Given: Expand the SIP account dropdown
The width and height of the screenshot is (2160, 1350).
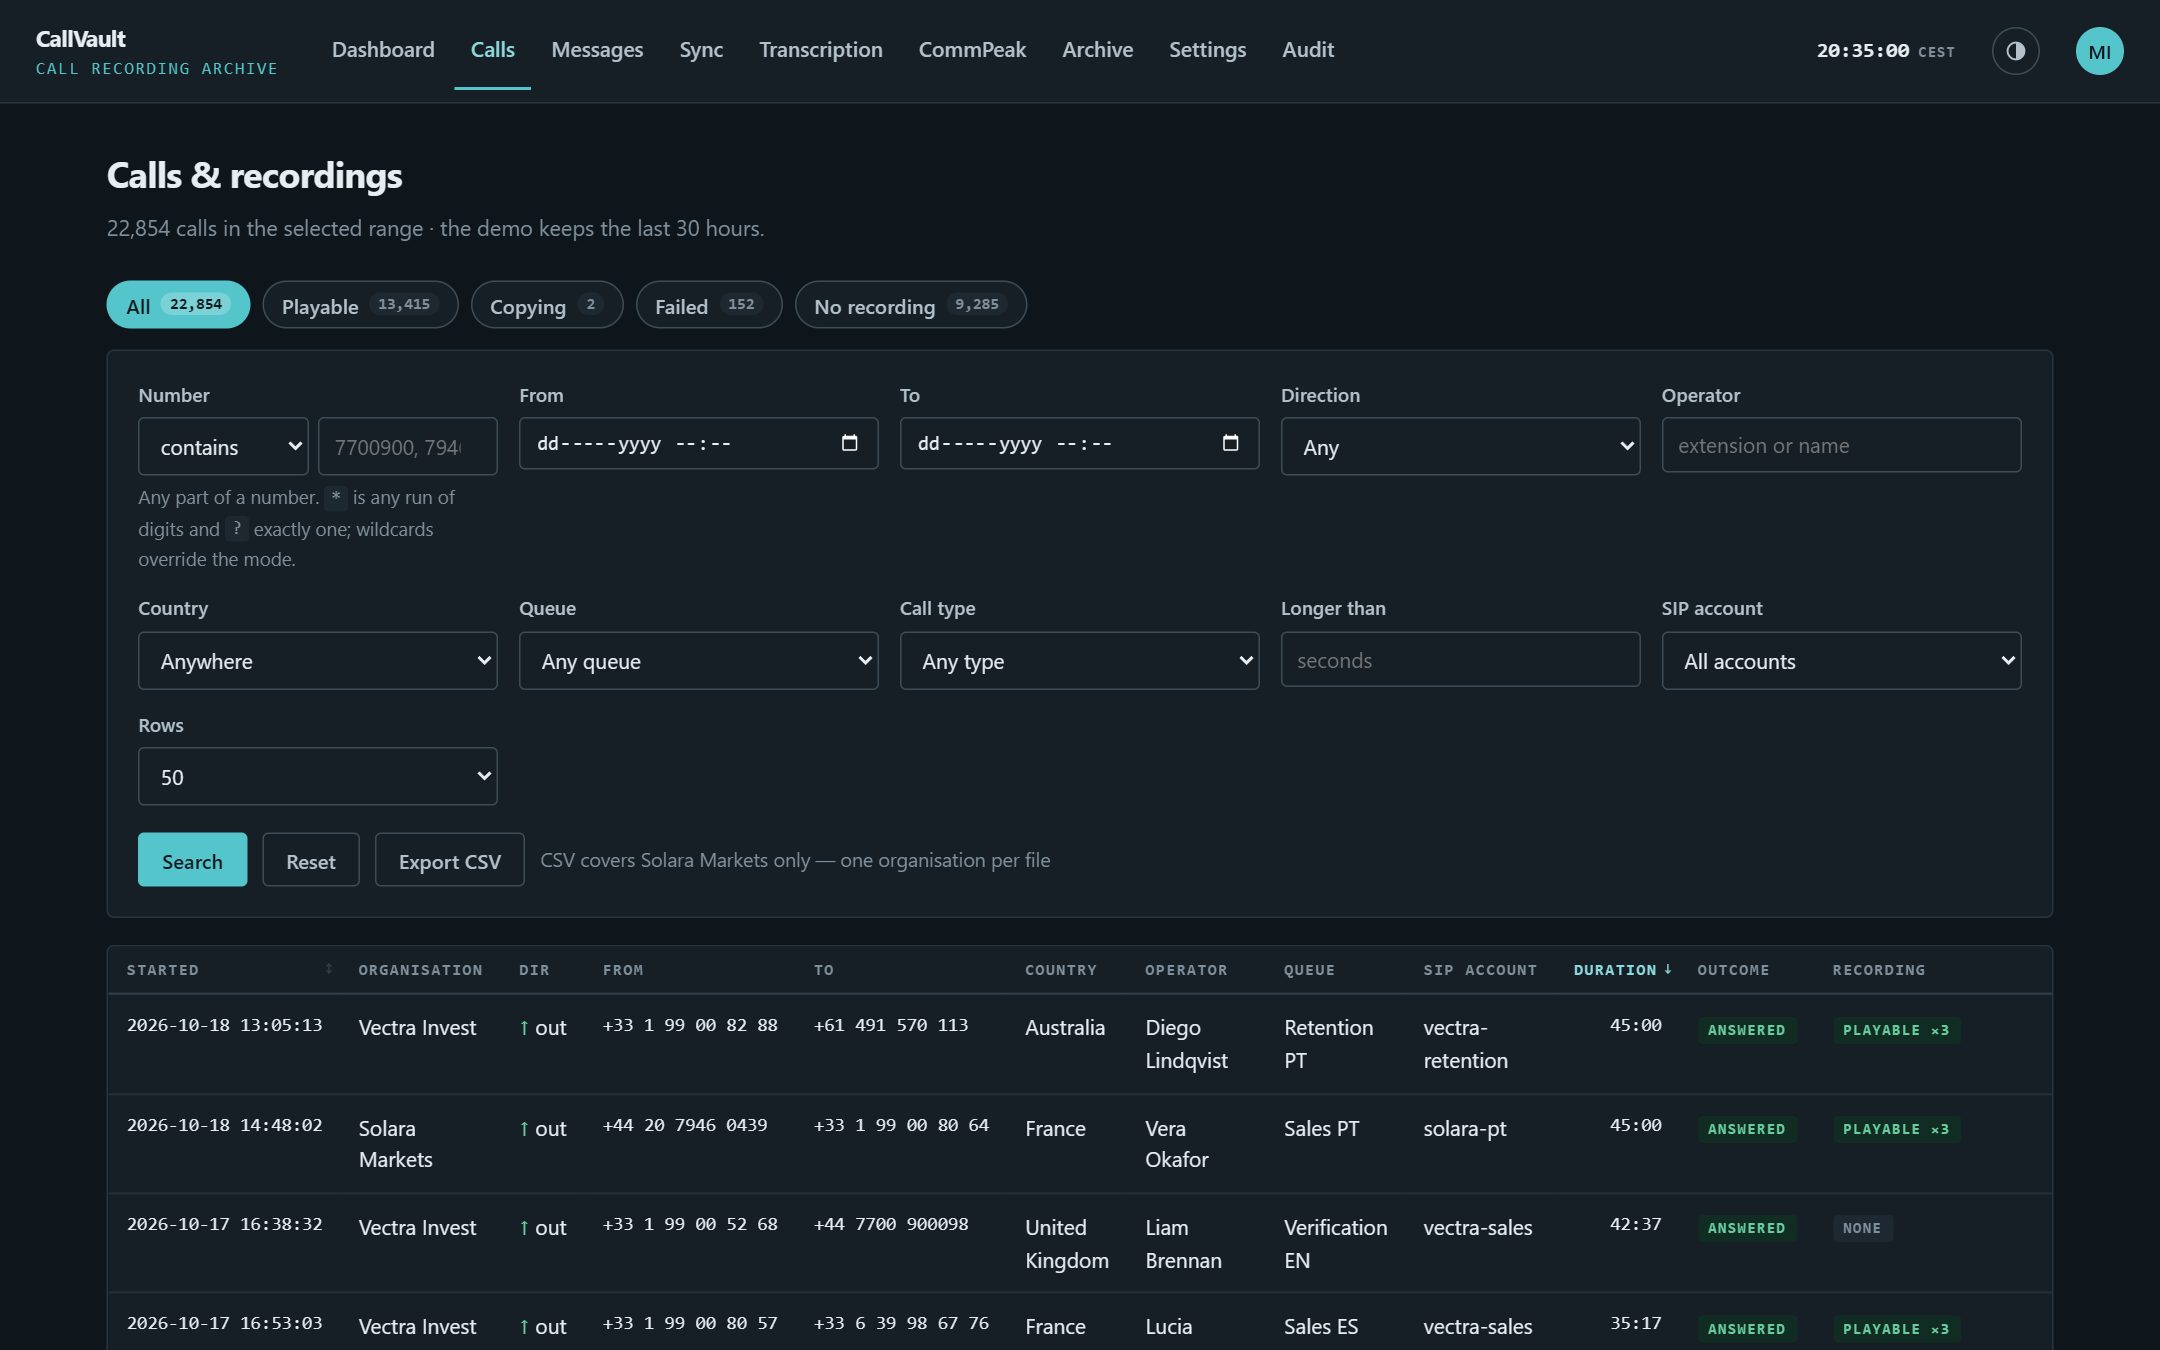Looking at the screenshot, I should click(x=1841, y=660).
